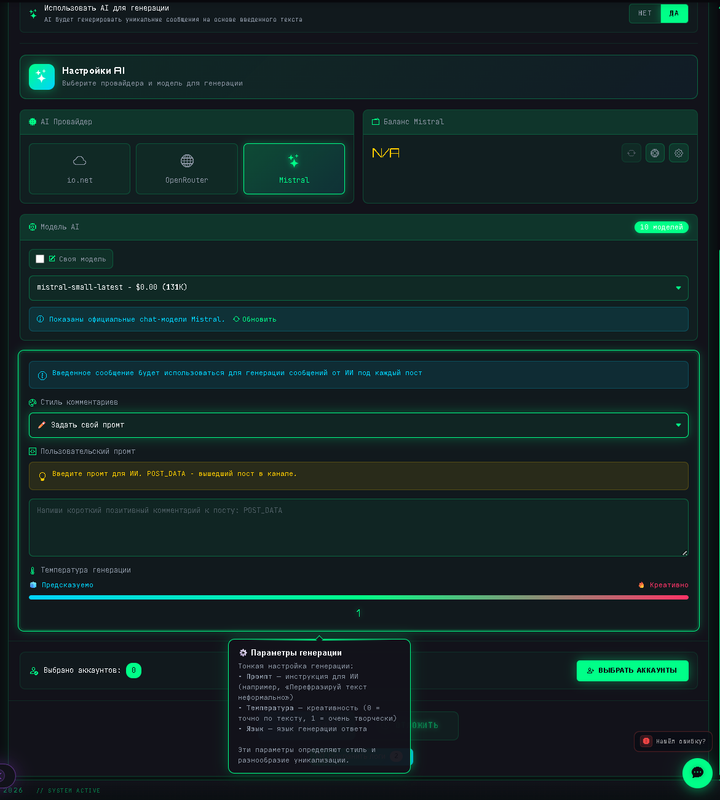Viewport: 720px width, 800px height.
Task: Select the Mistral provider card
Action: [294, 169]
